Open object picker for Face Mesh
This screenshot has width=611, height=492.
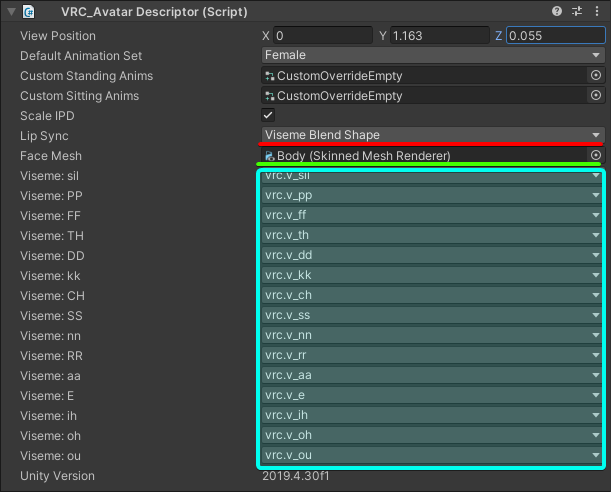coord(596,156)
